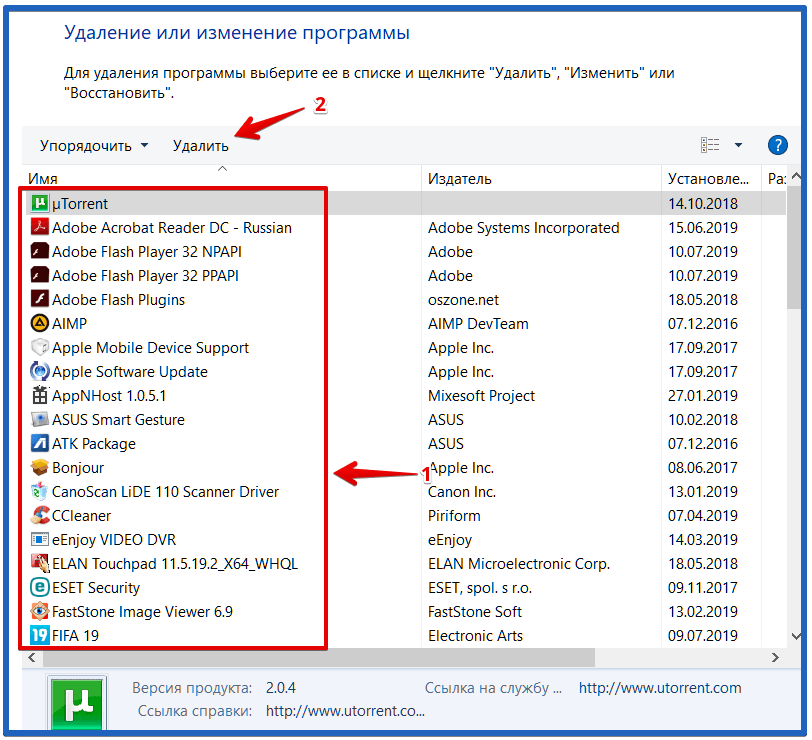Select the ASUS Smart Gesture entry
Screen dimensions: 812x740
point(119,419)
